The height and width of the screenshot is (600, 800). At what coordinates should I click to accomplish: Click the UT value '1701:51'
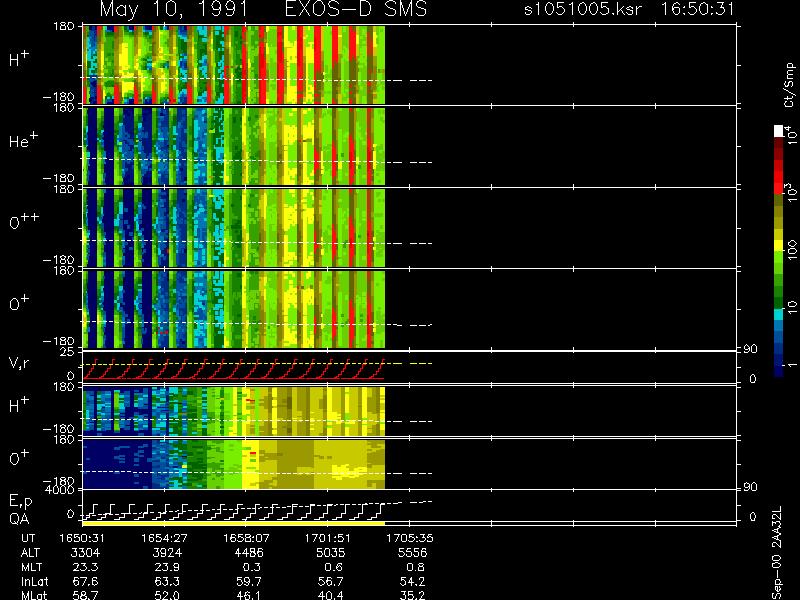tap(328, 538)
